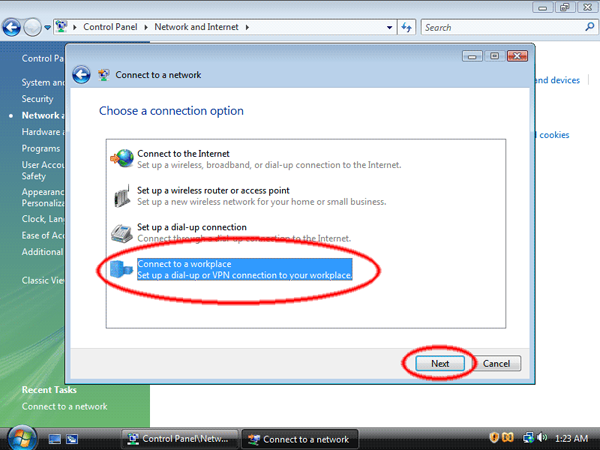Click Control Panel window's Forward button

coord(32,27)
